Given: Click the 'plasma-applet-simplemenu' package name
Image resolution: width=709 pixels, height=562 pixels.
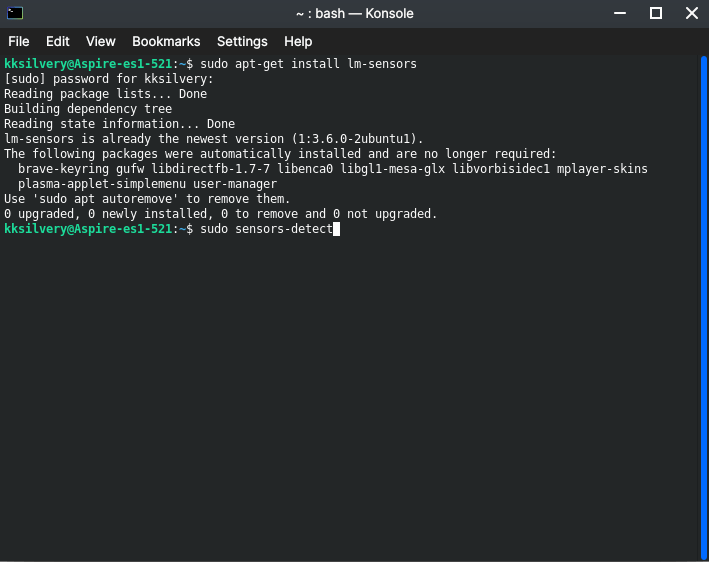Looking at the screenshot, I should (102, 184).
